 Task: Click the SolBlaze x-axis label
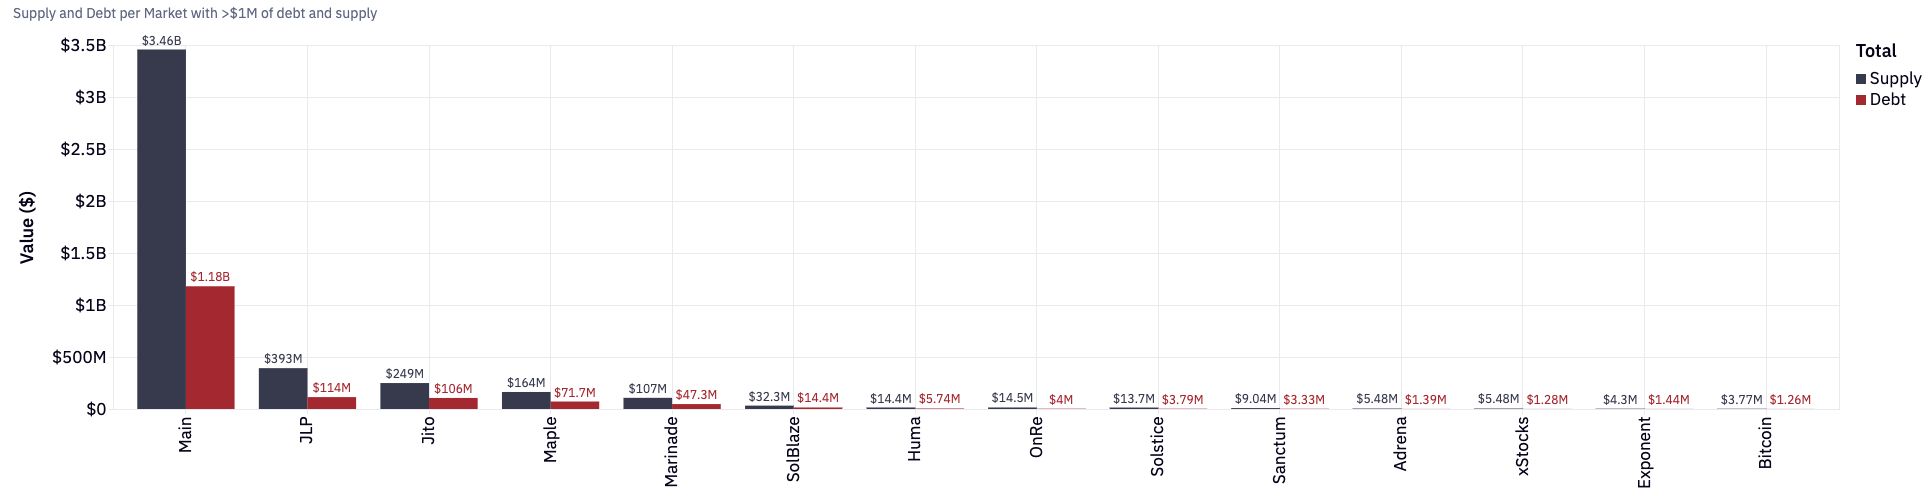click(793, 449)
